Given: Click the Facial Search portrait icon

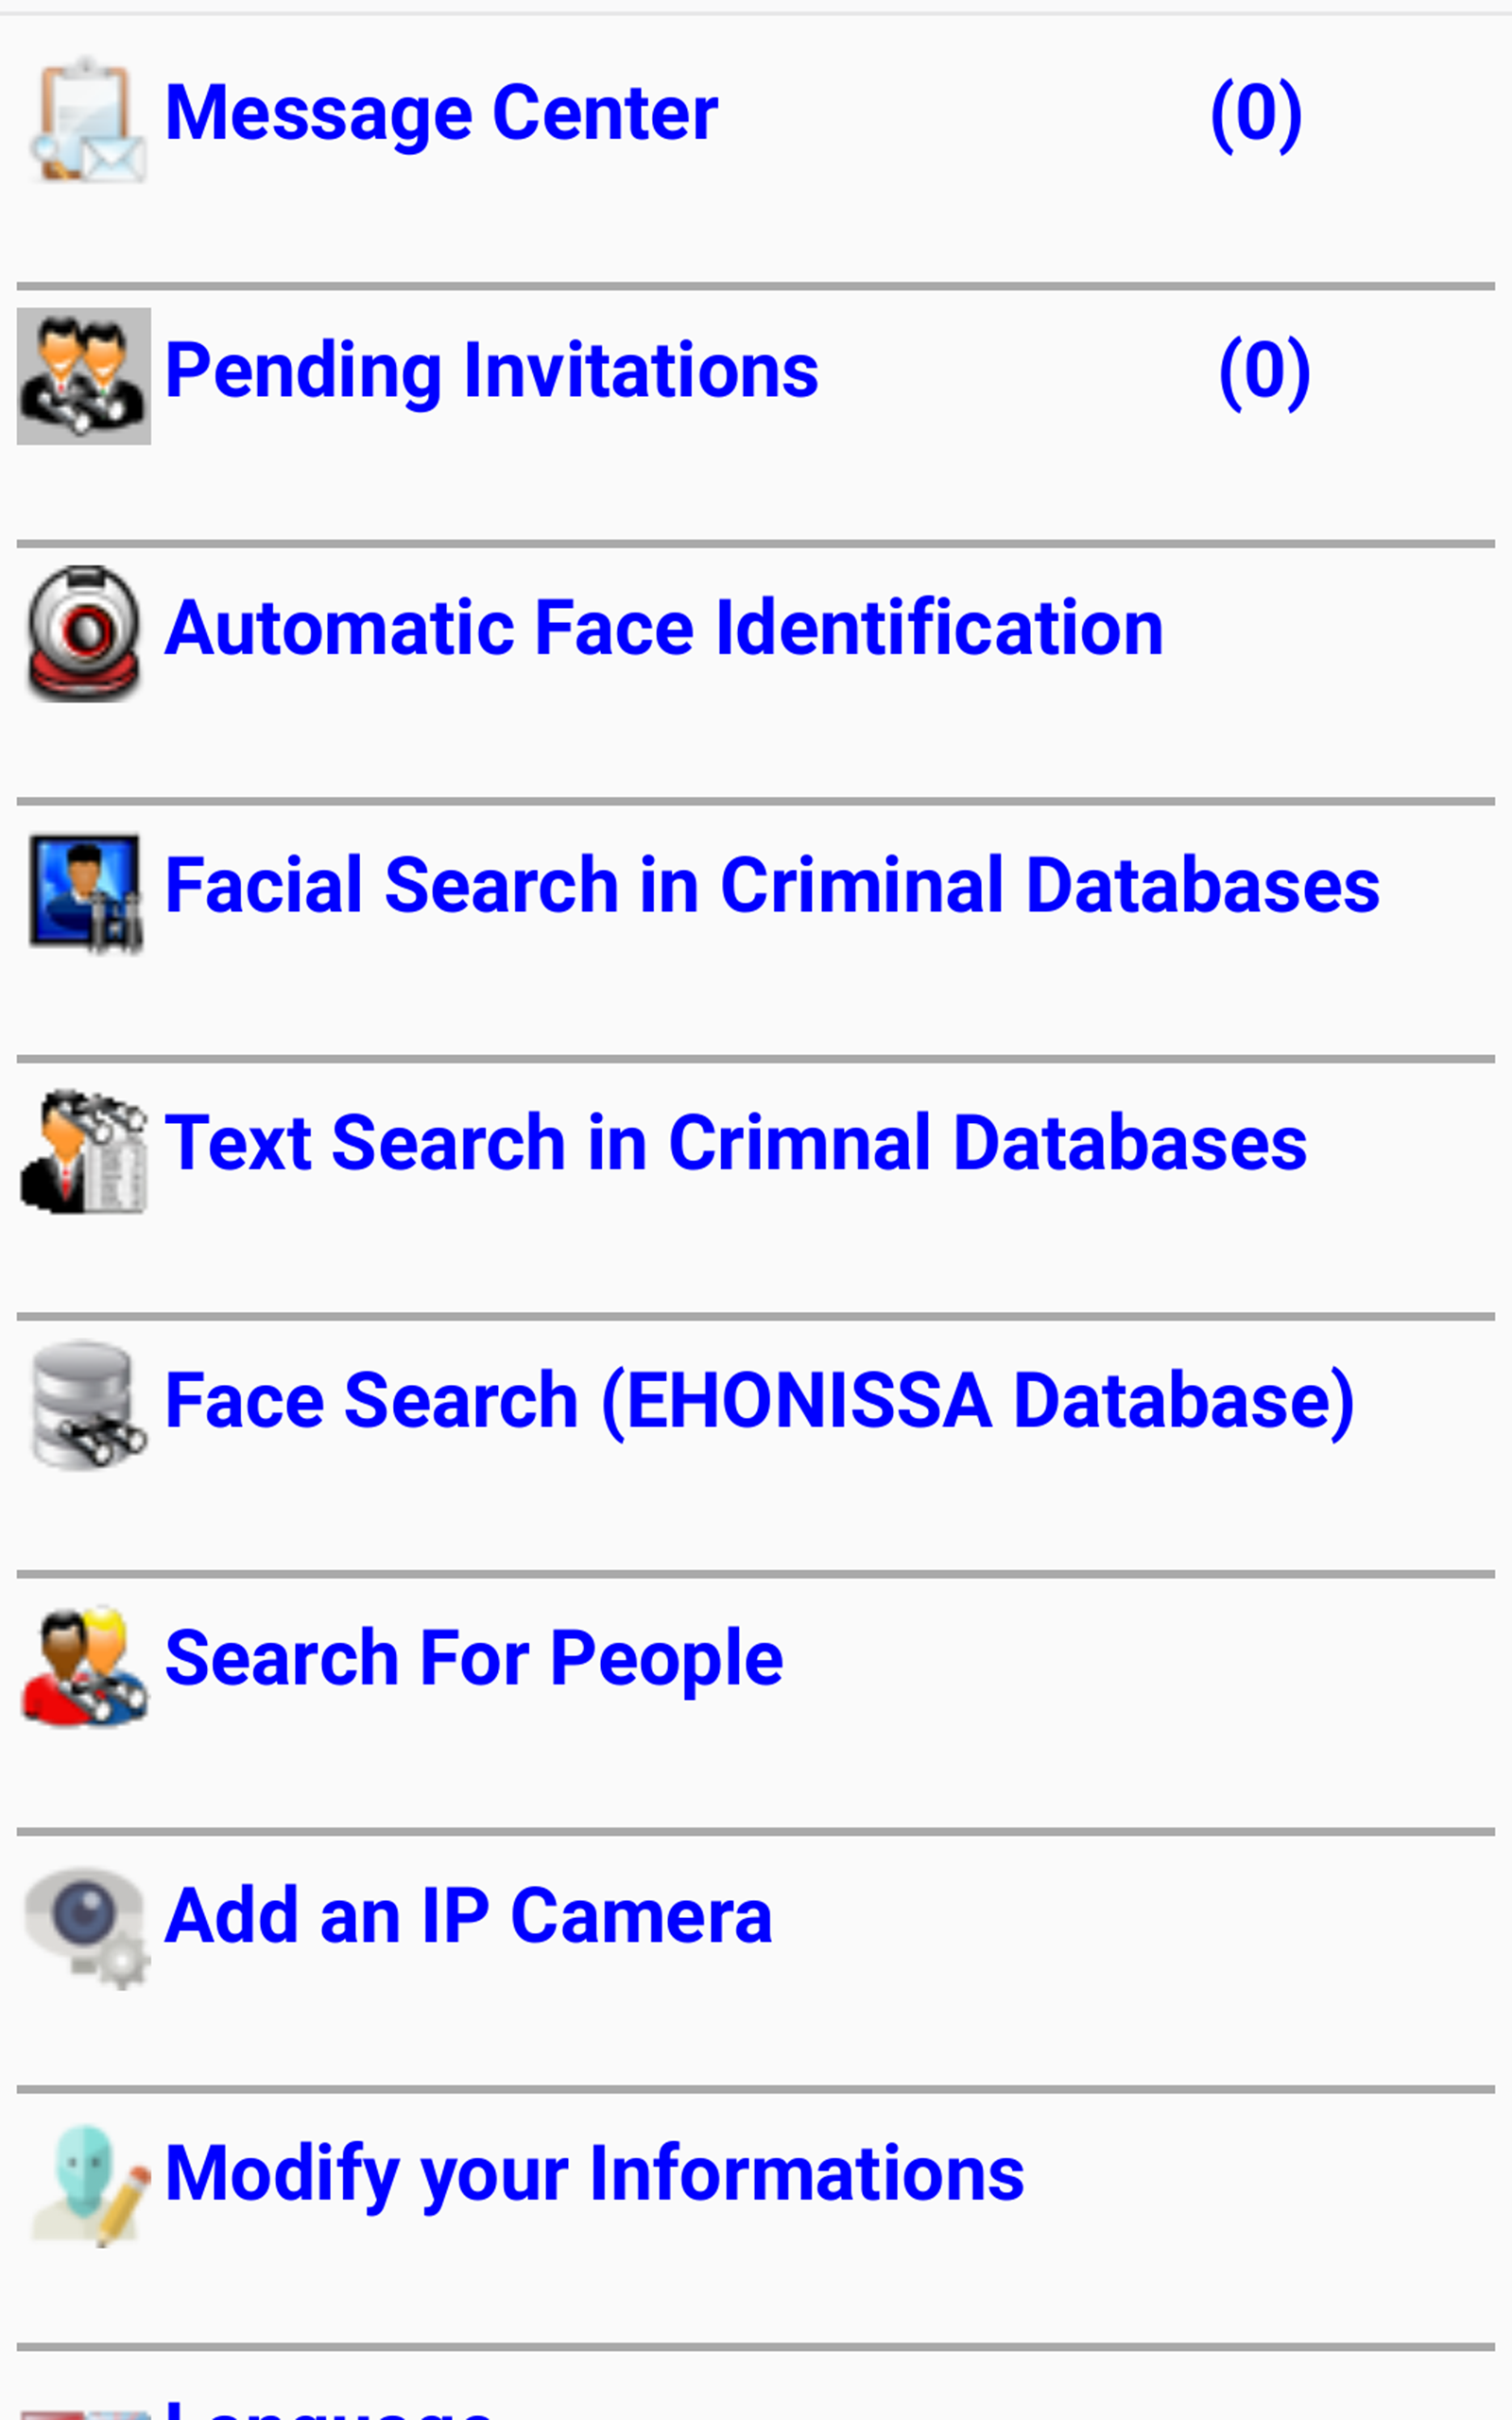Looking at the screenshot, I should [x=85, y=890].
